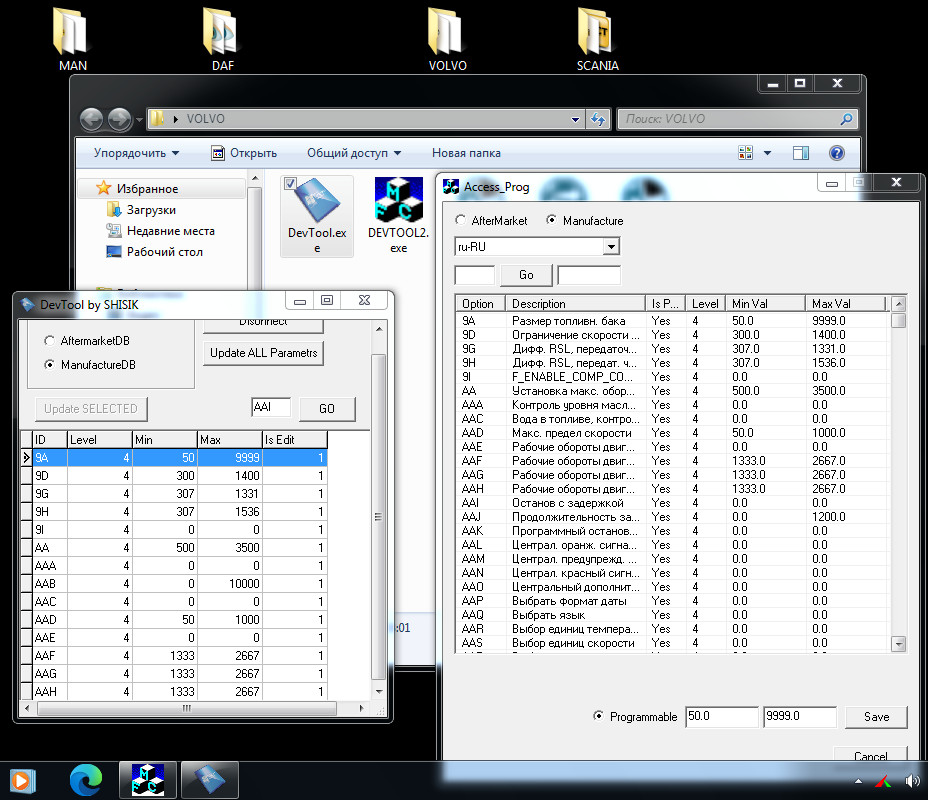Click the DevTool horizontal scrollbar
928x800 pixels.
(x=186, y=708)
